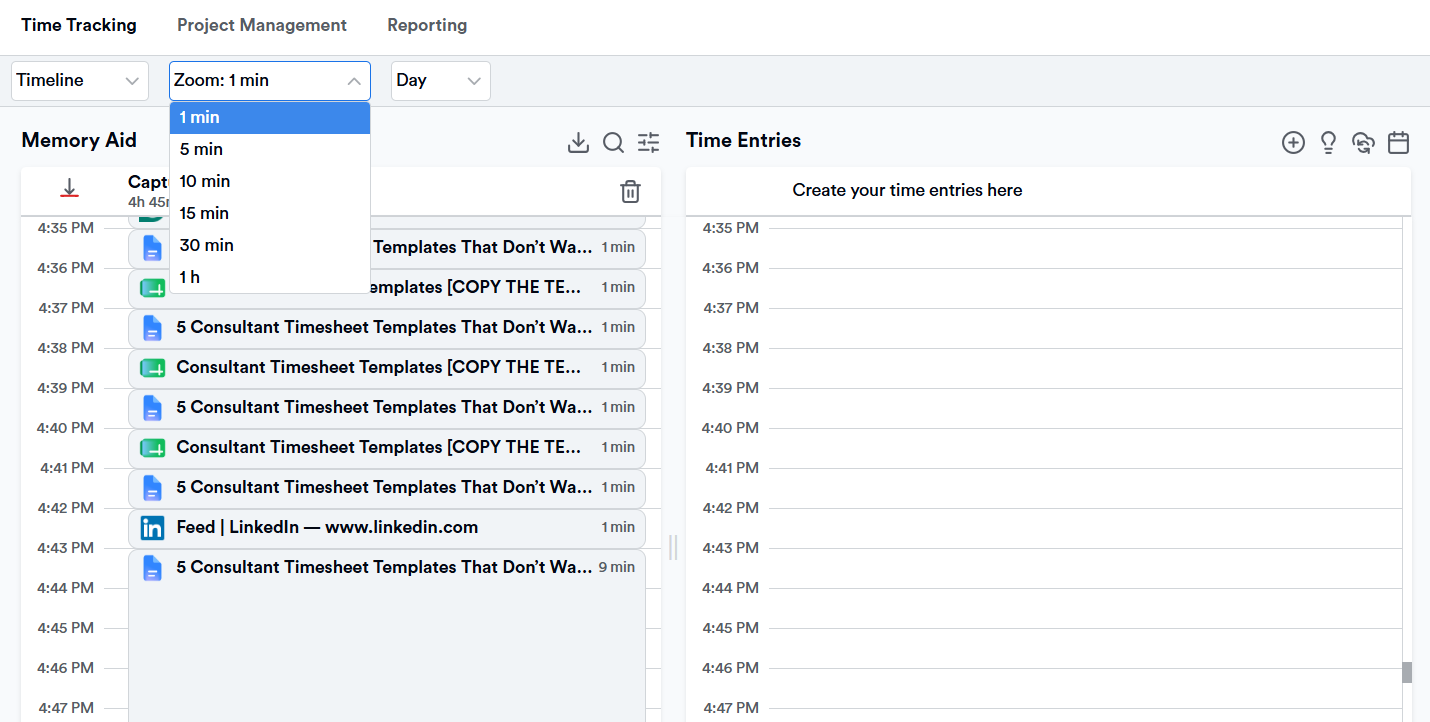1430x722 pixels.
Task: Click the Time Entries heading
Action: pos(743,141)
